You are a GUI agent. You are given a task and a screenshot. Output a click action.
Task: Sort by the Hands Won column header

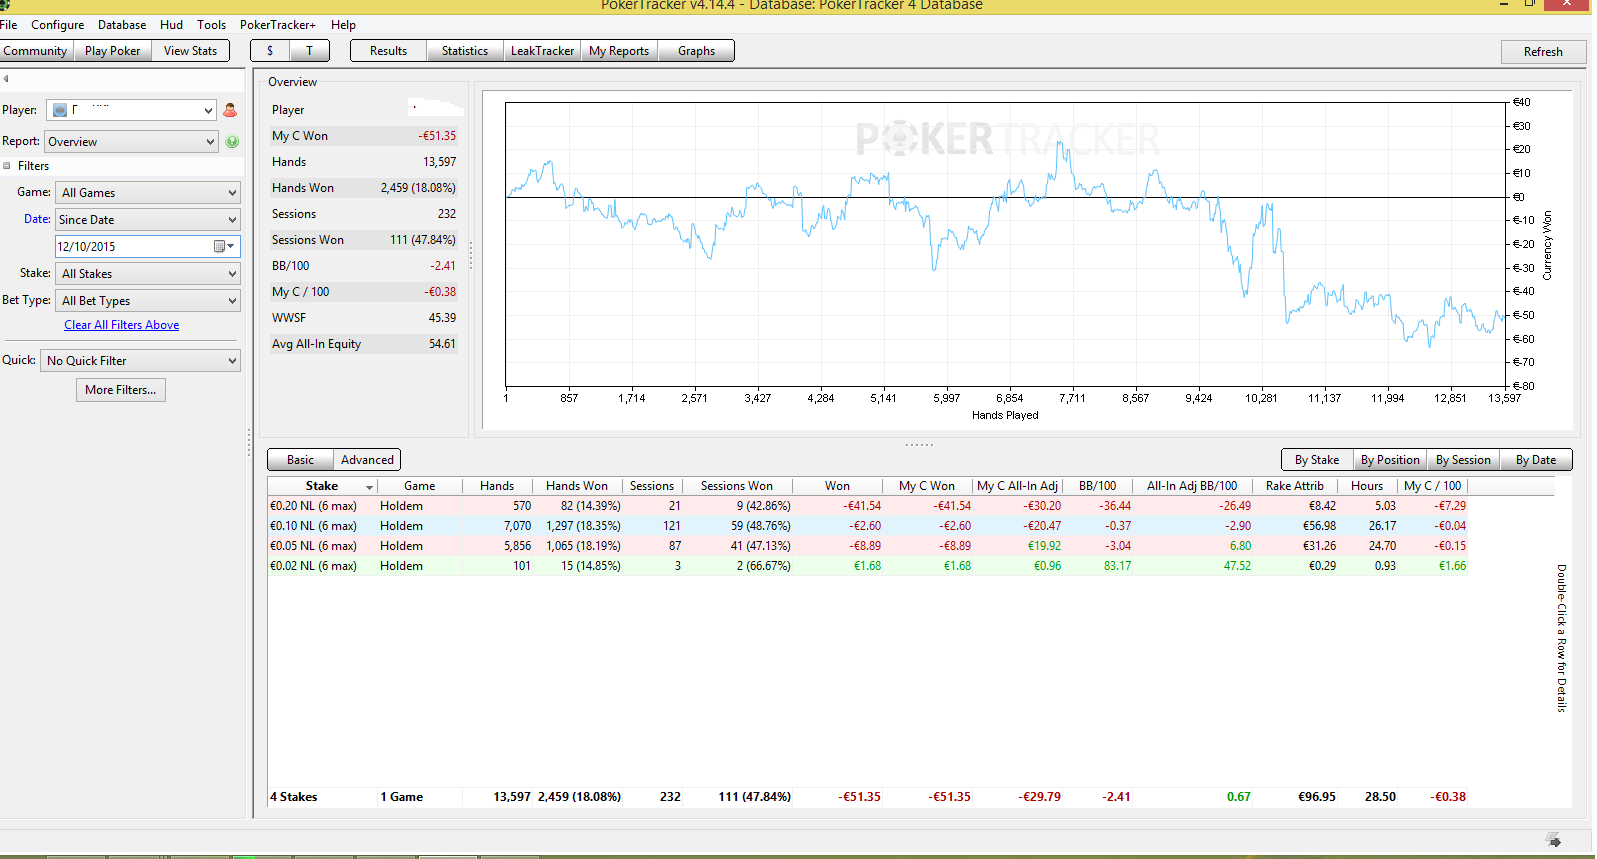pyautogui.click(x=577, y=486)
